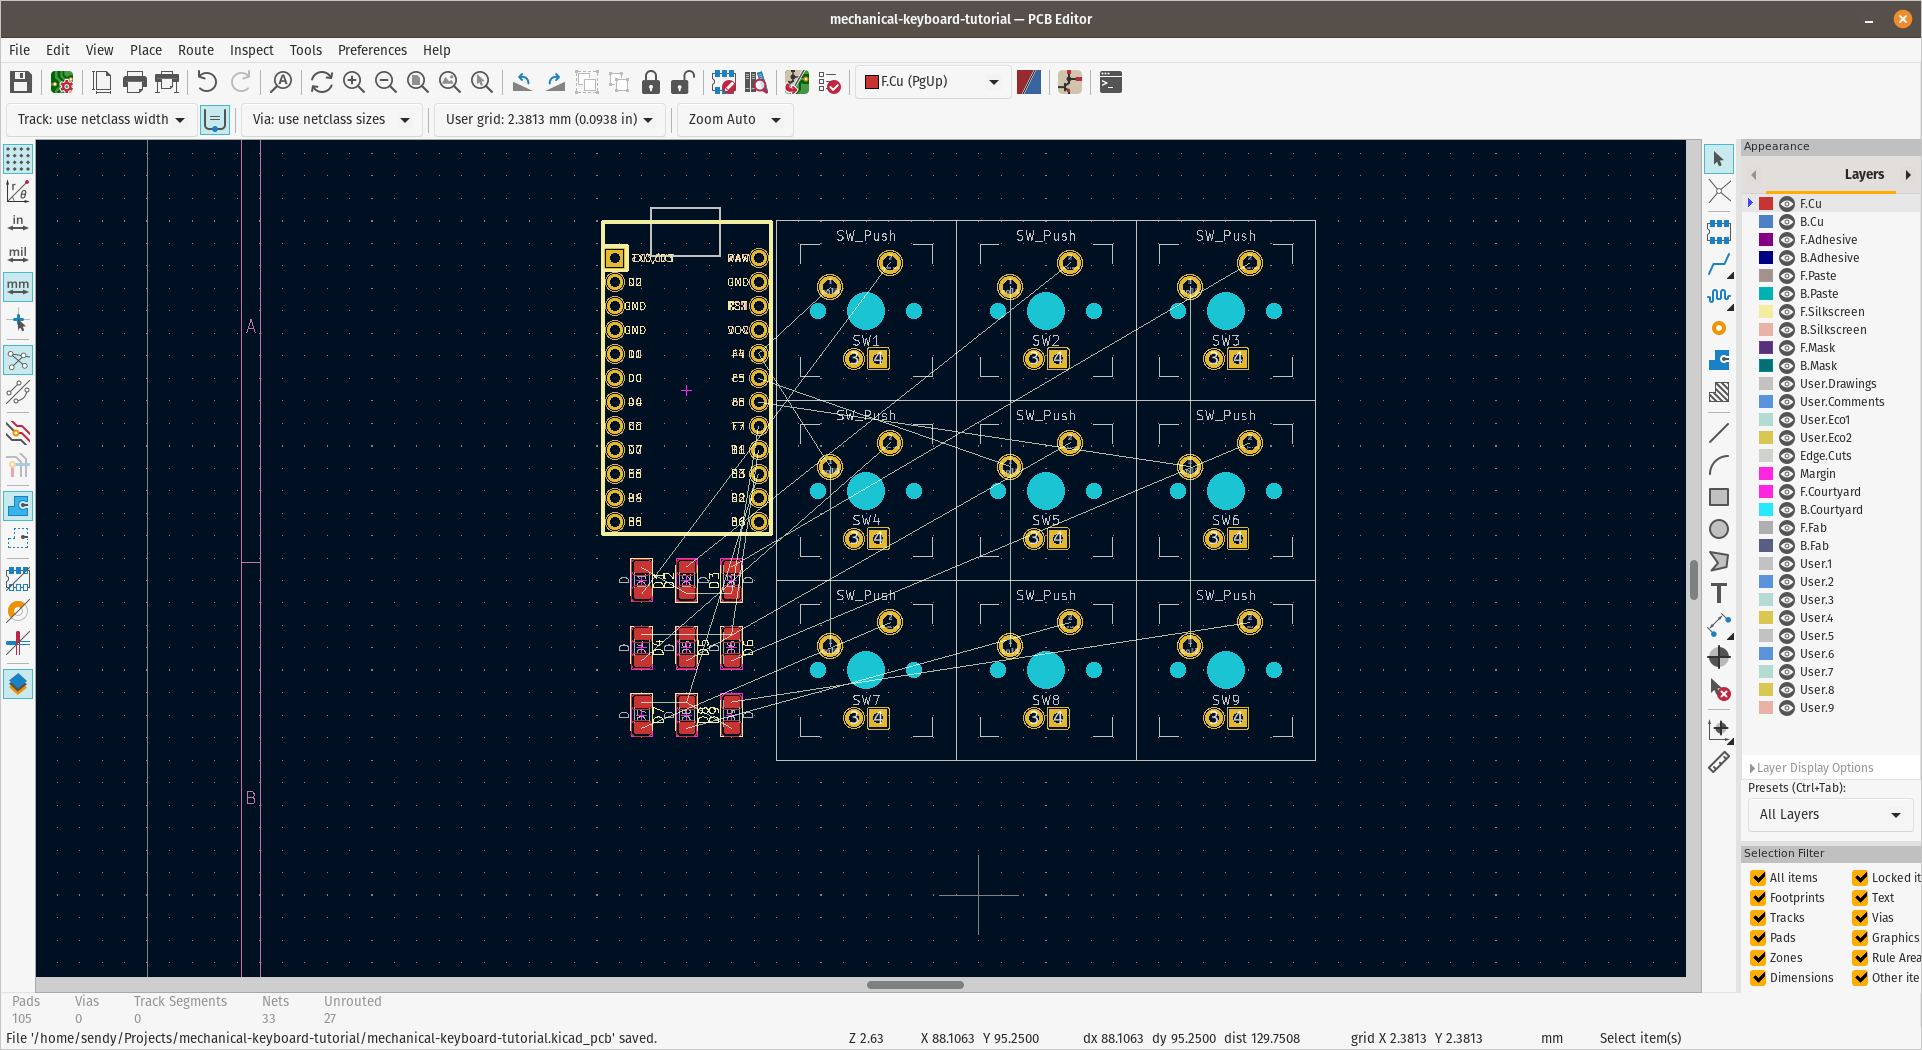This screenshot has height=1050, width=1922.
Task: Expand the All Layers presets dropdown
Action: pyautogui.click(x=1829, y=815)
